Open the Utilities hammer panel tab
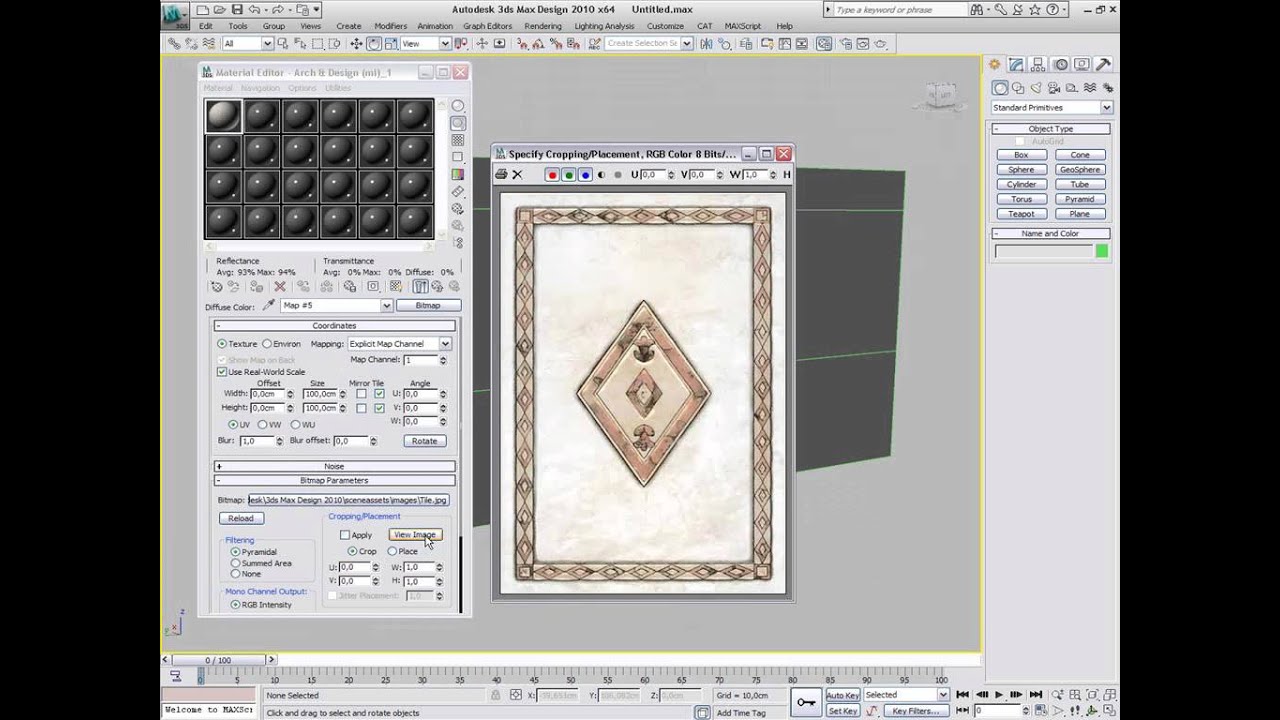 (x=1103, y=64)
